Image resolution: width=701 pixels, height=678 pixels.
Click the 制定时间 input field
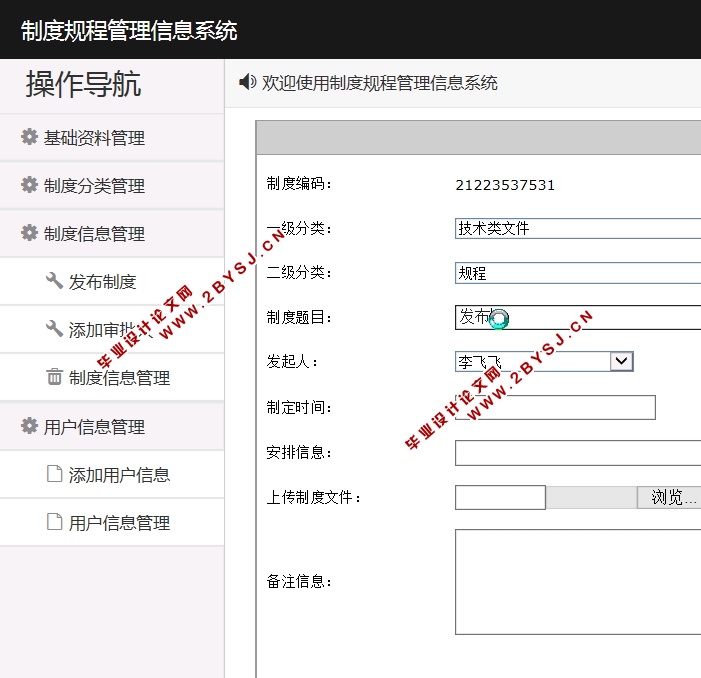click(x=555, y=407)
